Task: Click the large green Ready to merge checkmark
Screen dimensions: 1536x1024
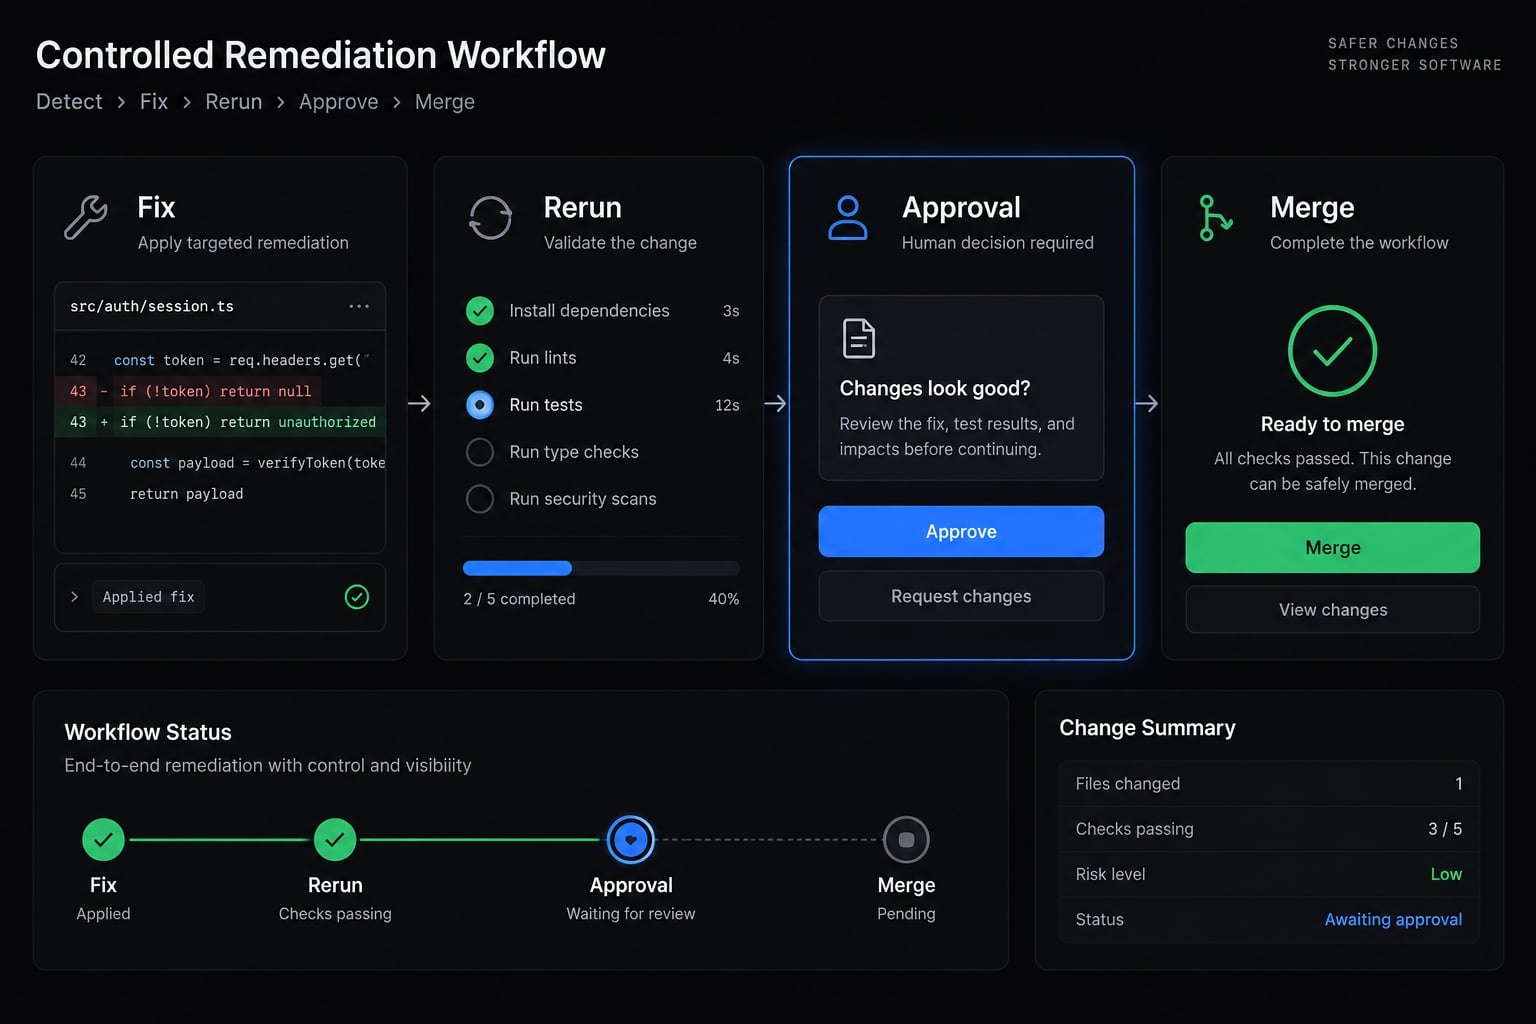Action: click(x=1332, y=351)
